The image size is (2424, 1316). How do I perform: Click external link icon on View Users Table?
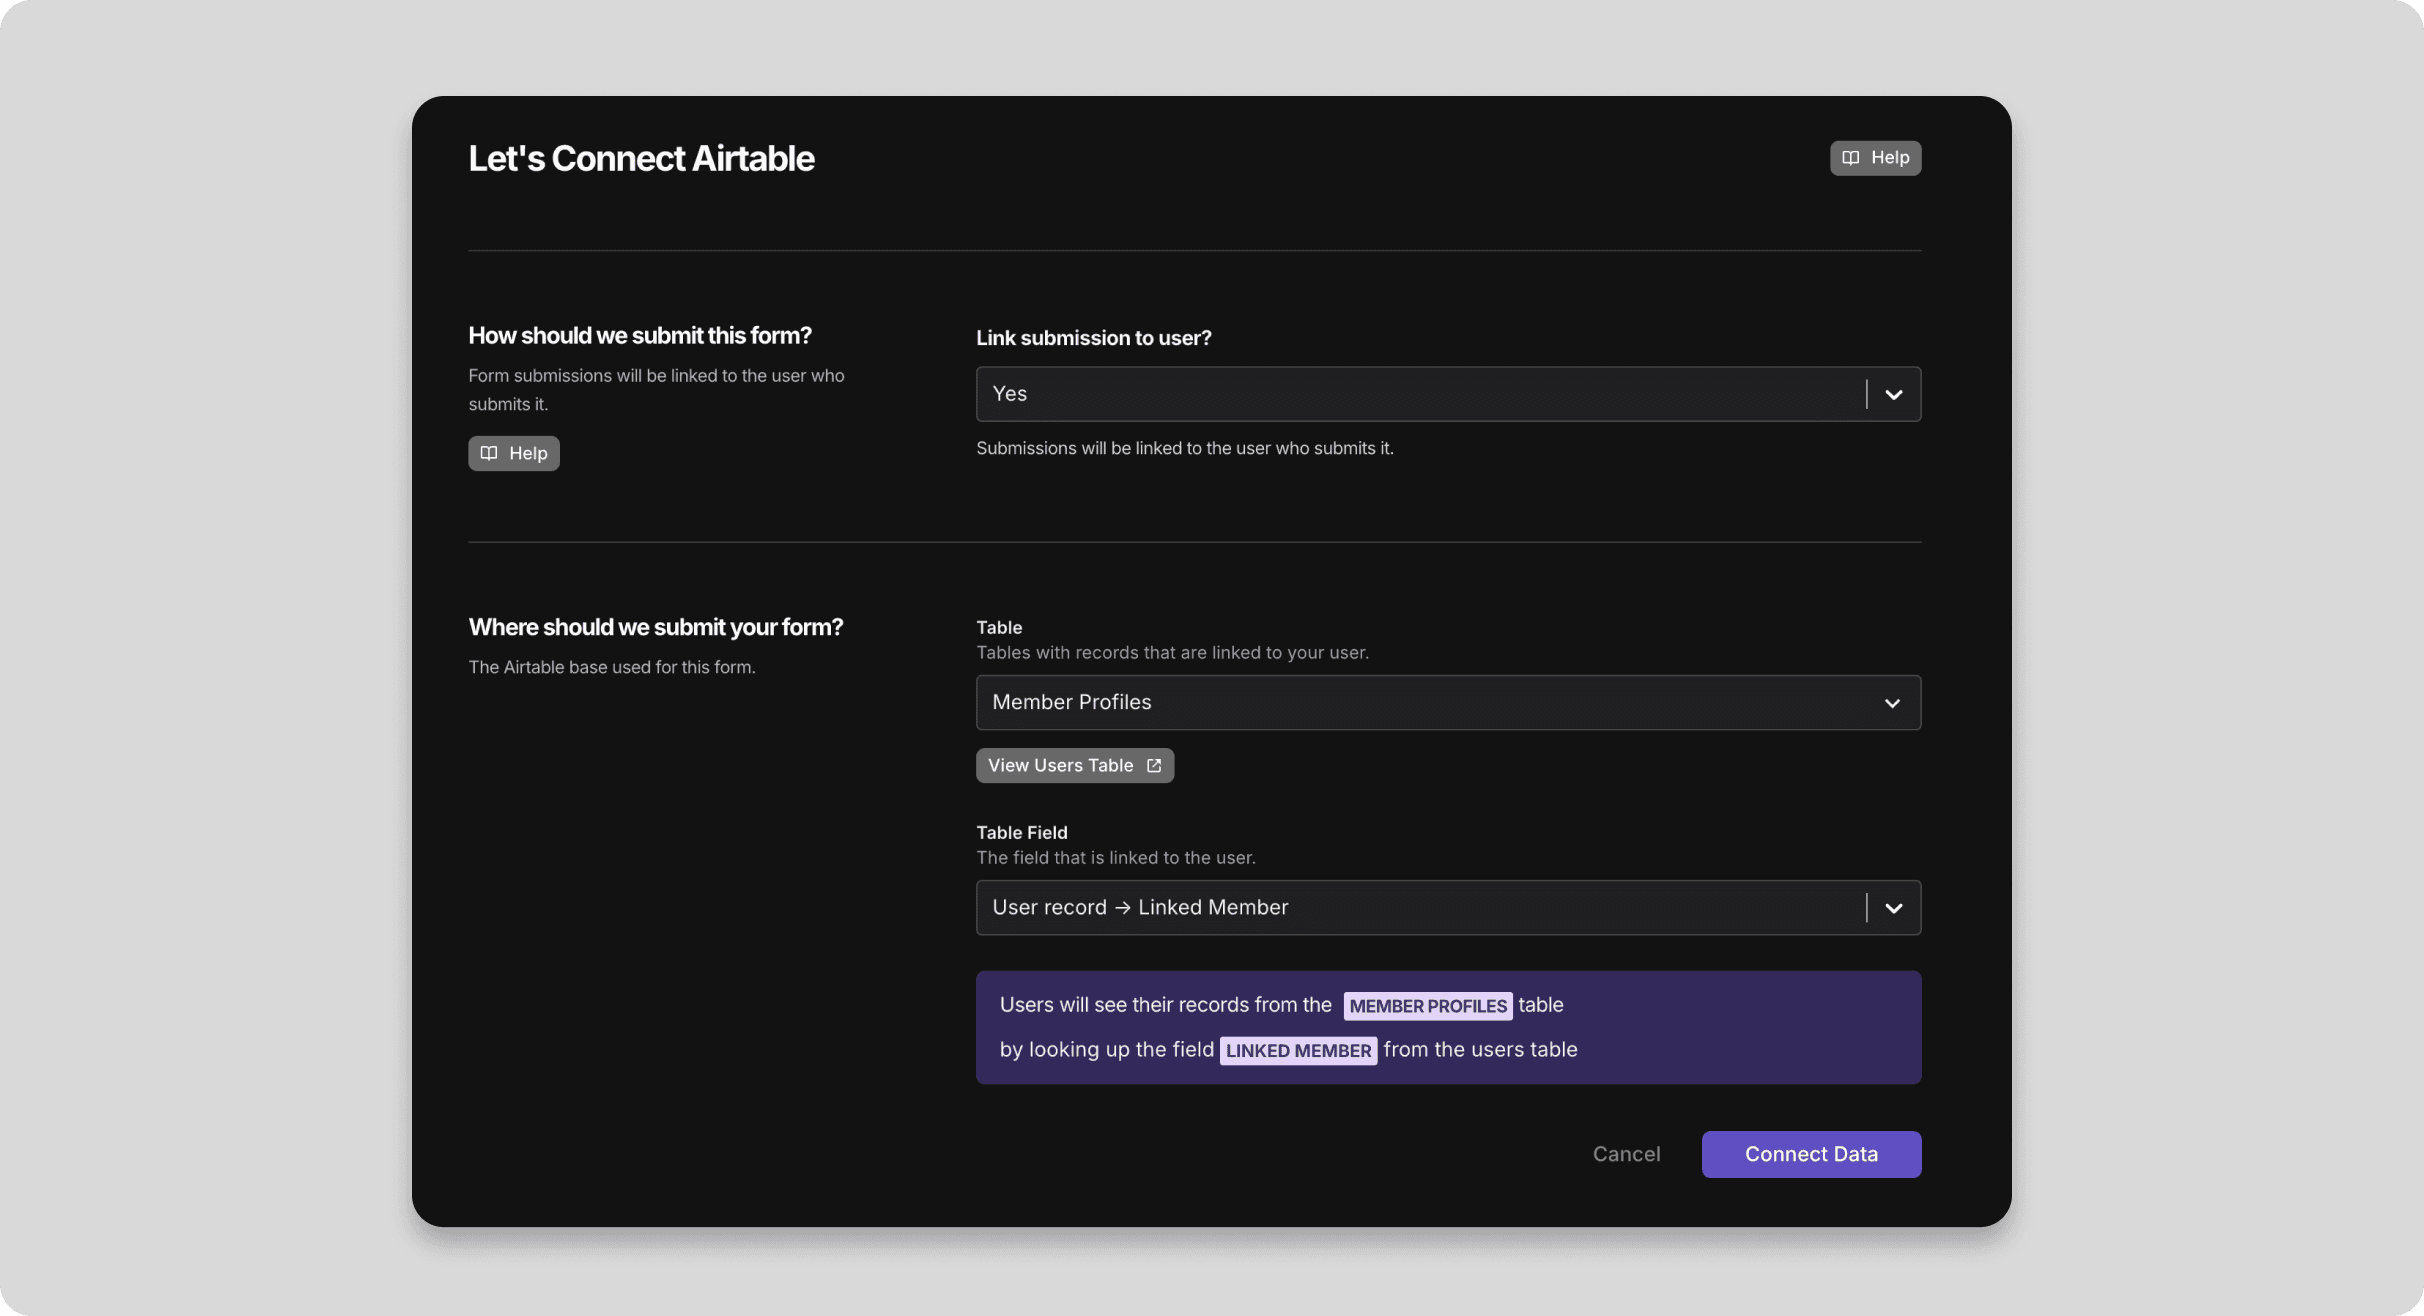(1154, 765)
